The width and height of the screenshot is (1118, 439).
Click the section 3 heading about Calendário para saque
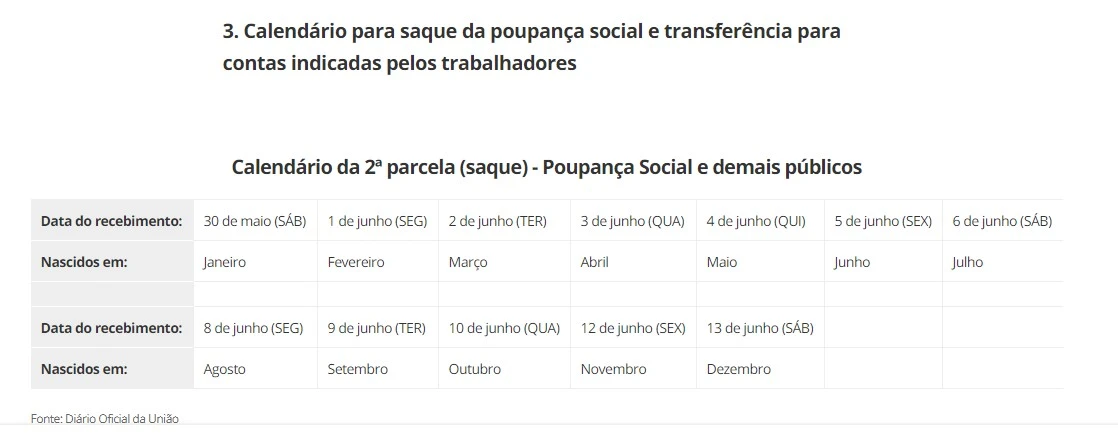point(531,46)
